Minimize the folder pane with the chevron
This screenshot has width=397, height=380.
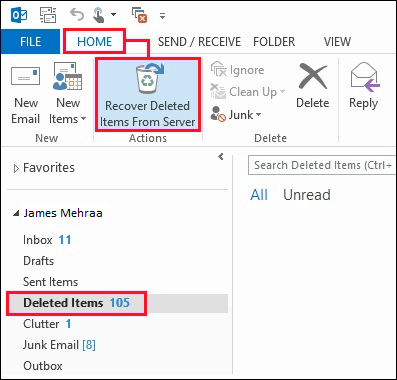click(221, 156)
